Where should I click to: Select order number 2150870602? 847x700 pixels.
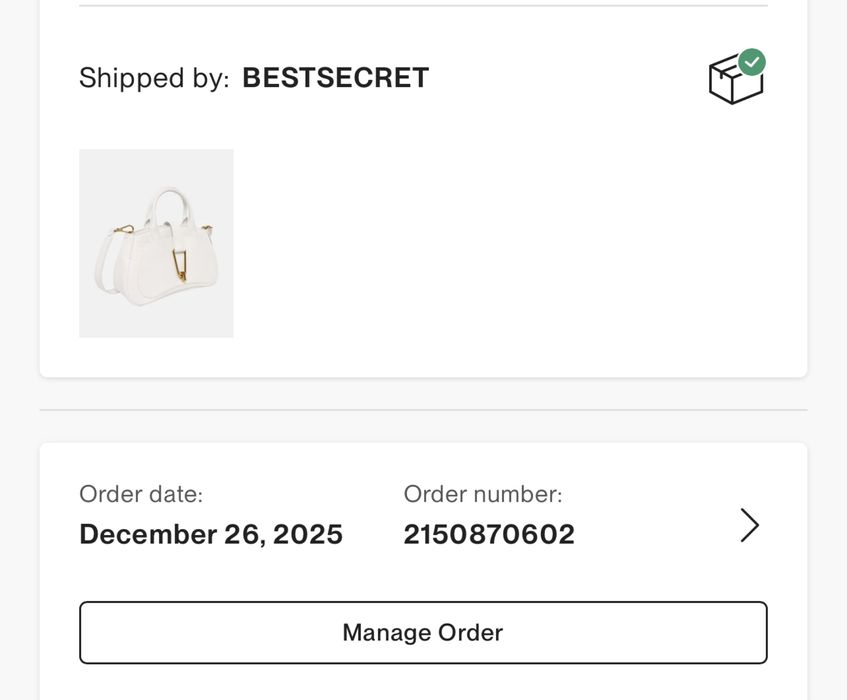[489, 534]
